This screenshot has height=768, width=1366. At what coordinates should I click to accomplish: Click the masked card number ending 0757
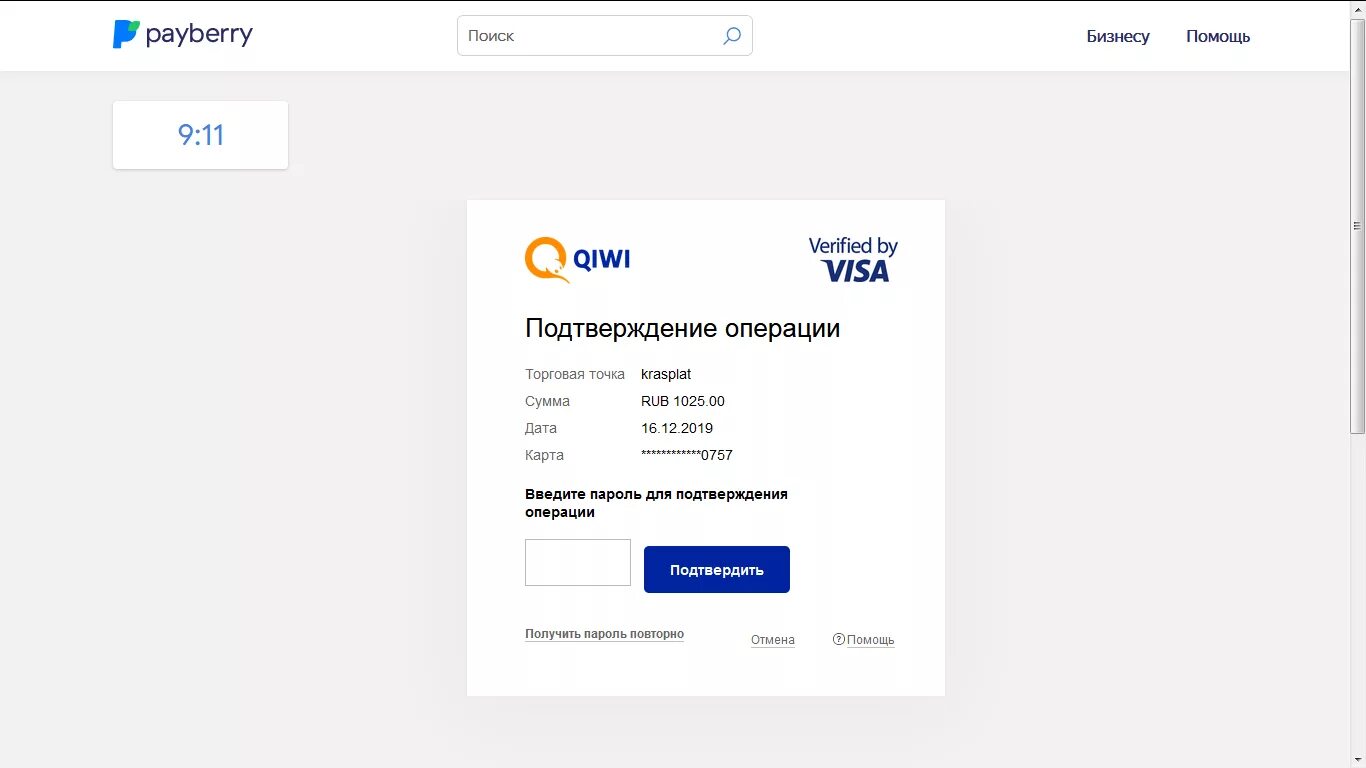click(x=687, y=455)
